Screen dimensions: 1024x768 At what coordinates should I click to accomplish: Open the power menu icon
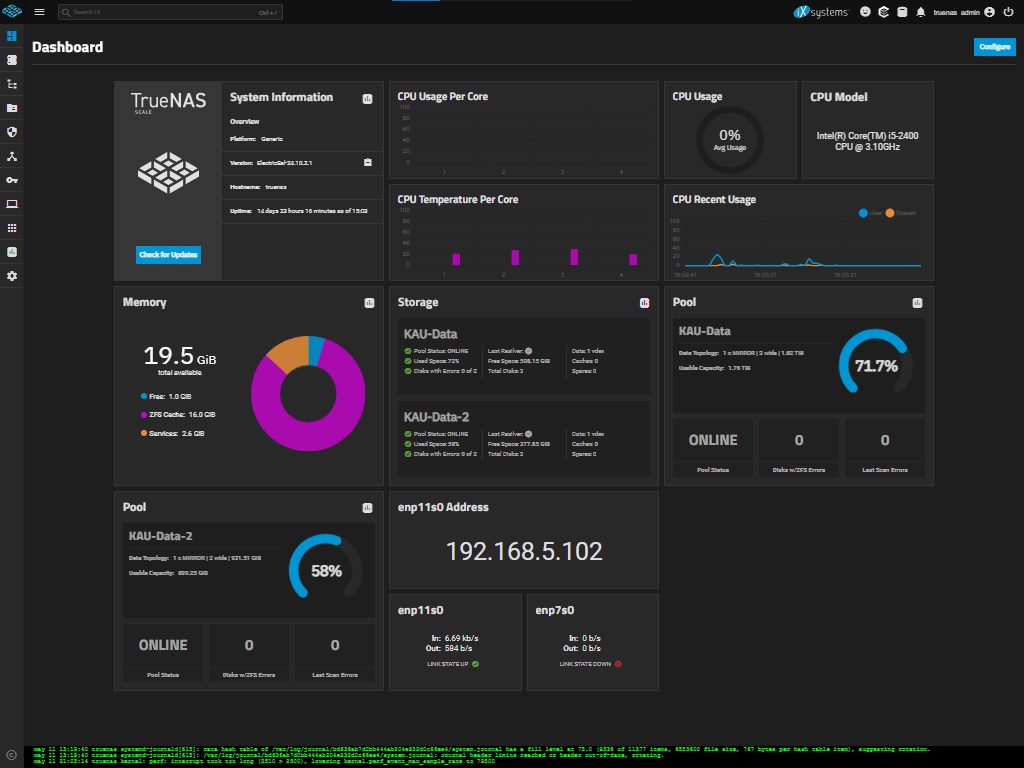[1008, 12]
